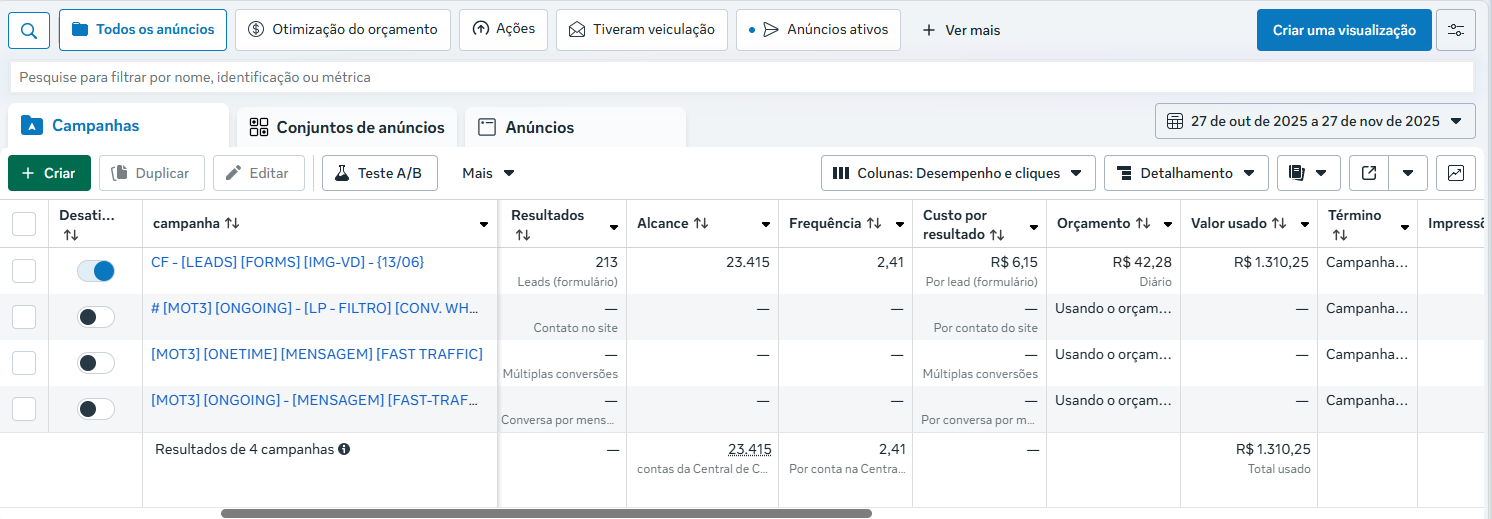Open the view settings sliders icon

tap(1455, 30)
